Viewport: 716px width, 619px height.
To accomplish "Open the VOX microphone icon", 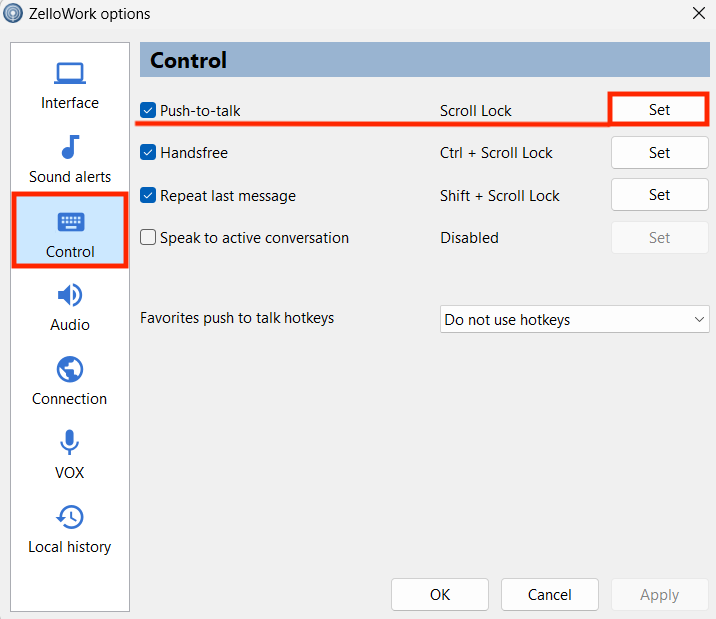I will [69, 442].
